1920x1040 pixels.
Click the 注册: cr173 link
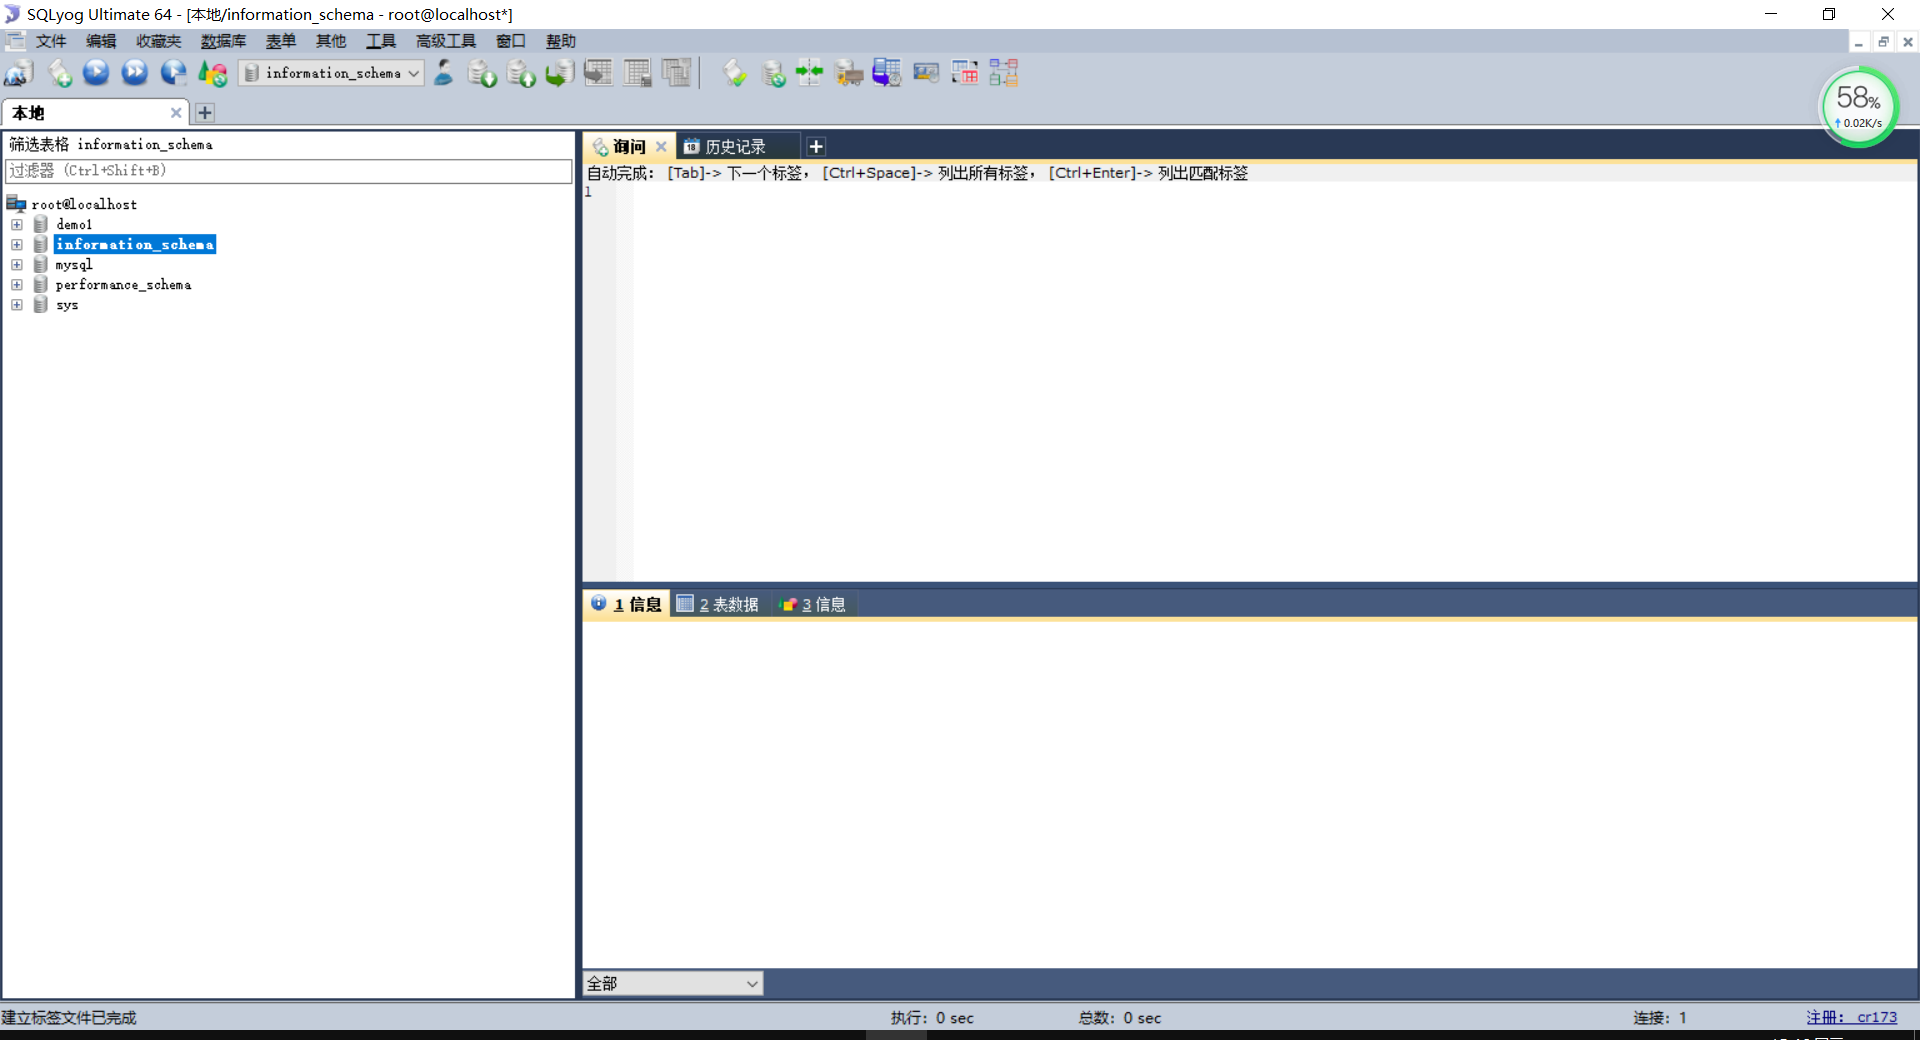coord(1852,1017)
